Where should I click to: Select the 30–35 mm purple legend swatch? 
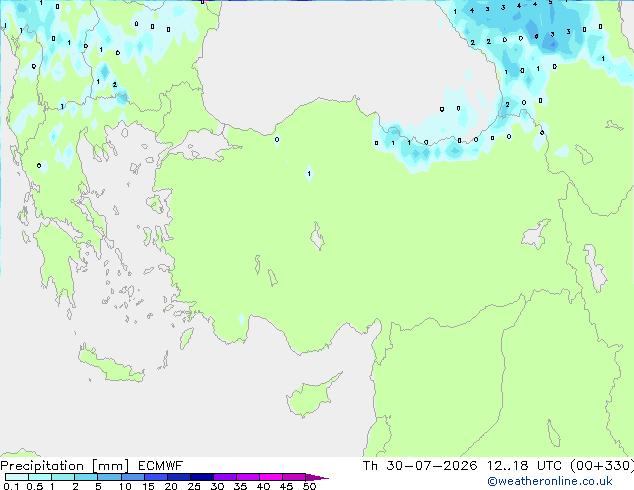click(x=224, y=477)
